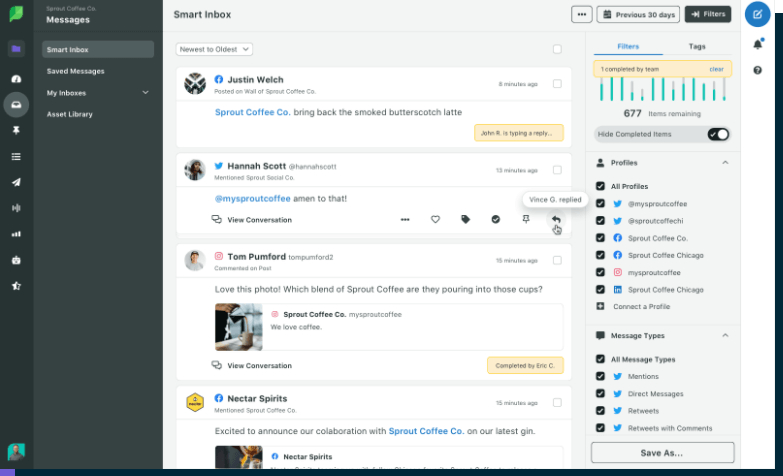Screen dimensions: 783x476
Task: Uncheck Mentions message type checkbox
Action: 600,377
